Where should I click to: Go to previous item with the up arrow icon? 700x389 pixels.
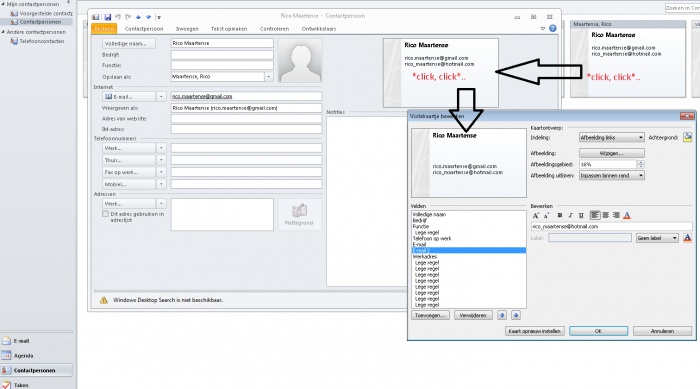(138, 17)
